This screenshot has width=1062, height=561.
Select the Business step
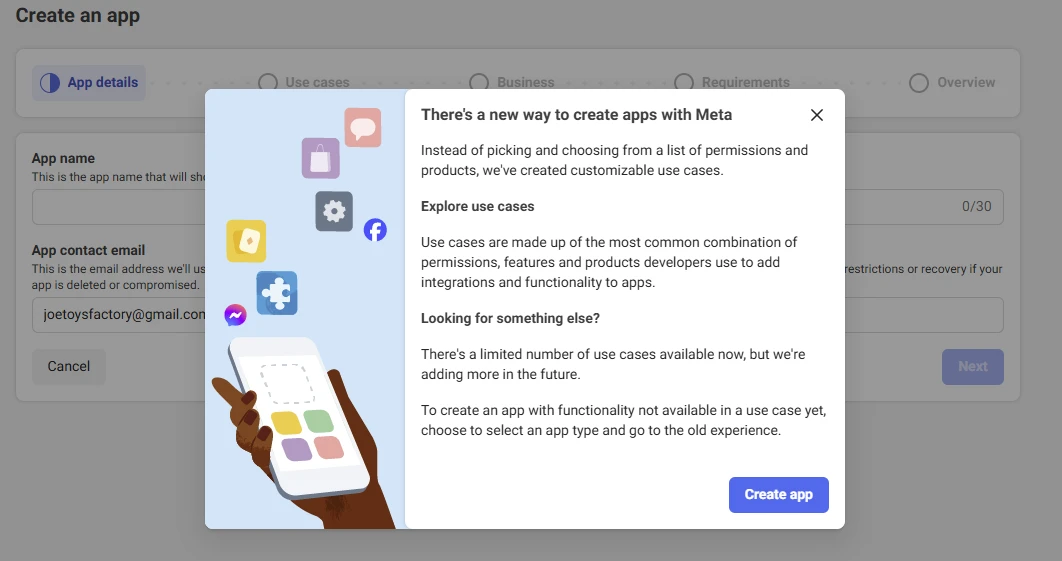coord(512,83)
